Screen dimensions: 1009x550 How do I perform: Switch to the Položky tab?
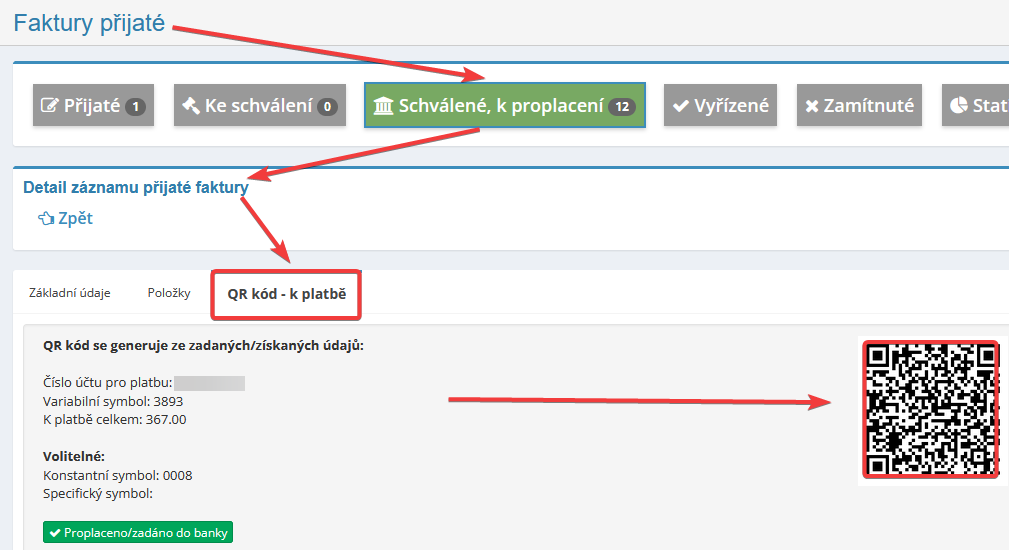169,293
